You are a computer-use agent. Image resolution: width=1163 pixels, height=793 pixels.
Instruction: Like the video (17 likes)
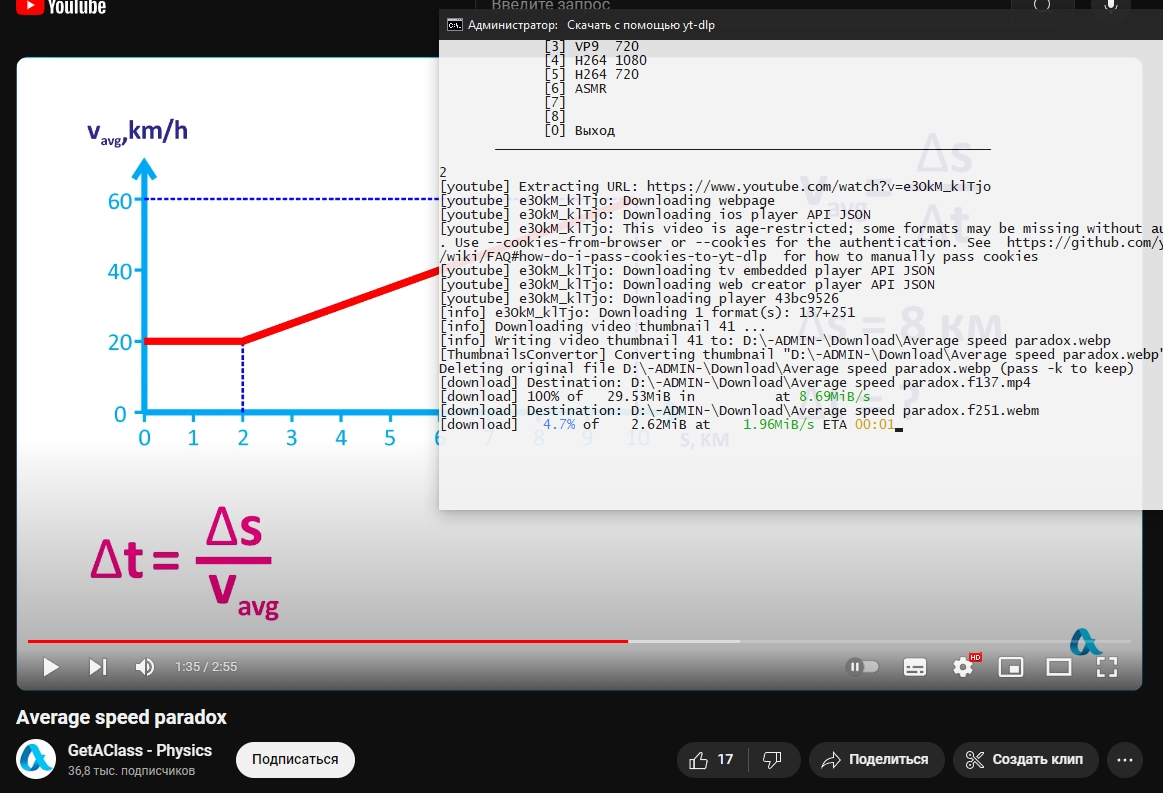coord(711,760)
